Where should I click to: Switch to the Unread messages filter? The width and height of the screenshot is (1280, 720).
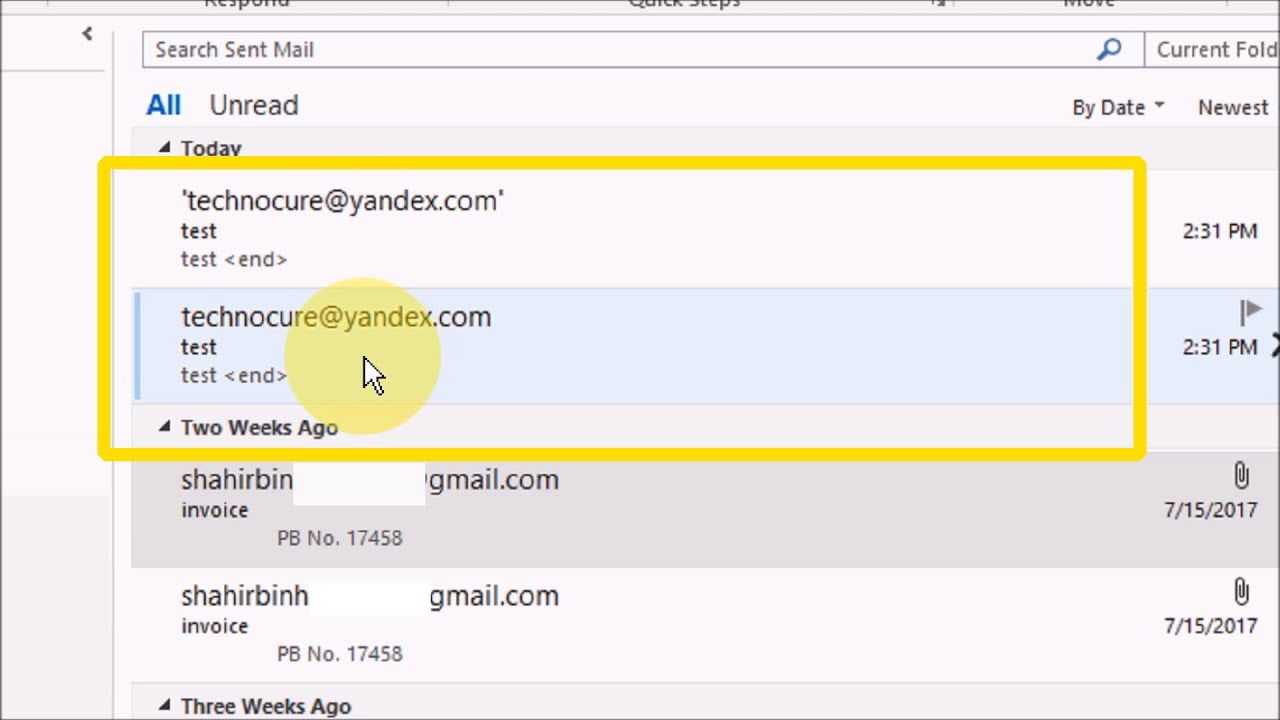click(x=254, y=105)
